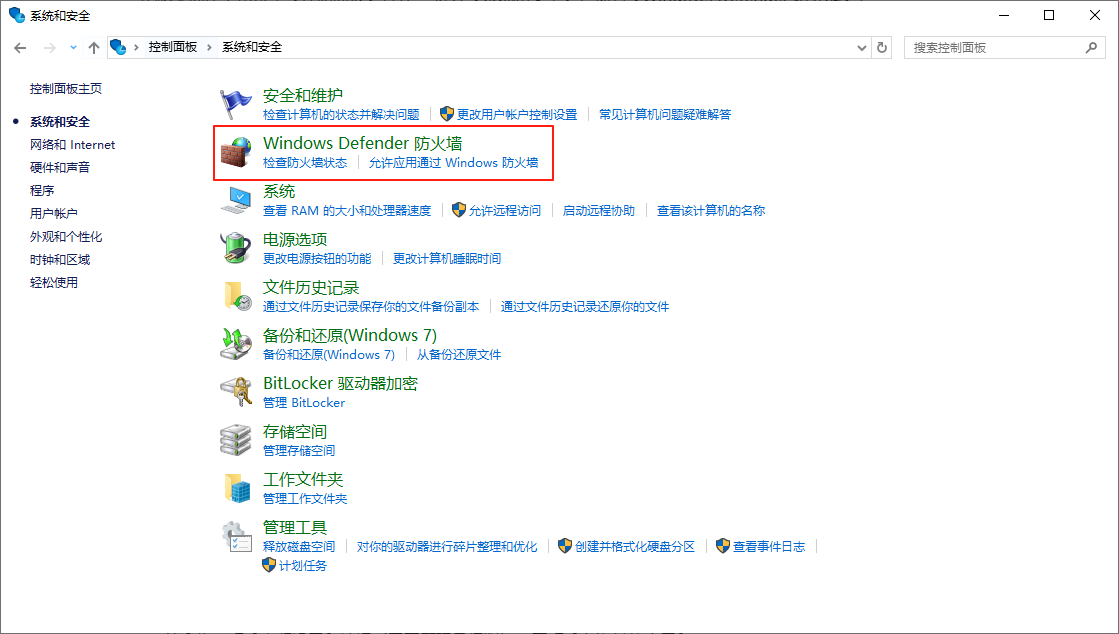Click 释放磁盘空间 link
The width and height of the screenshot is (1119, 634).
[x=299, y=546]
